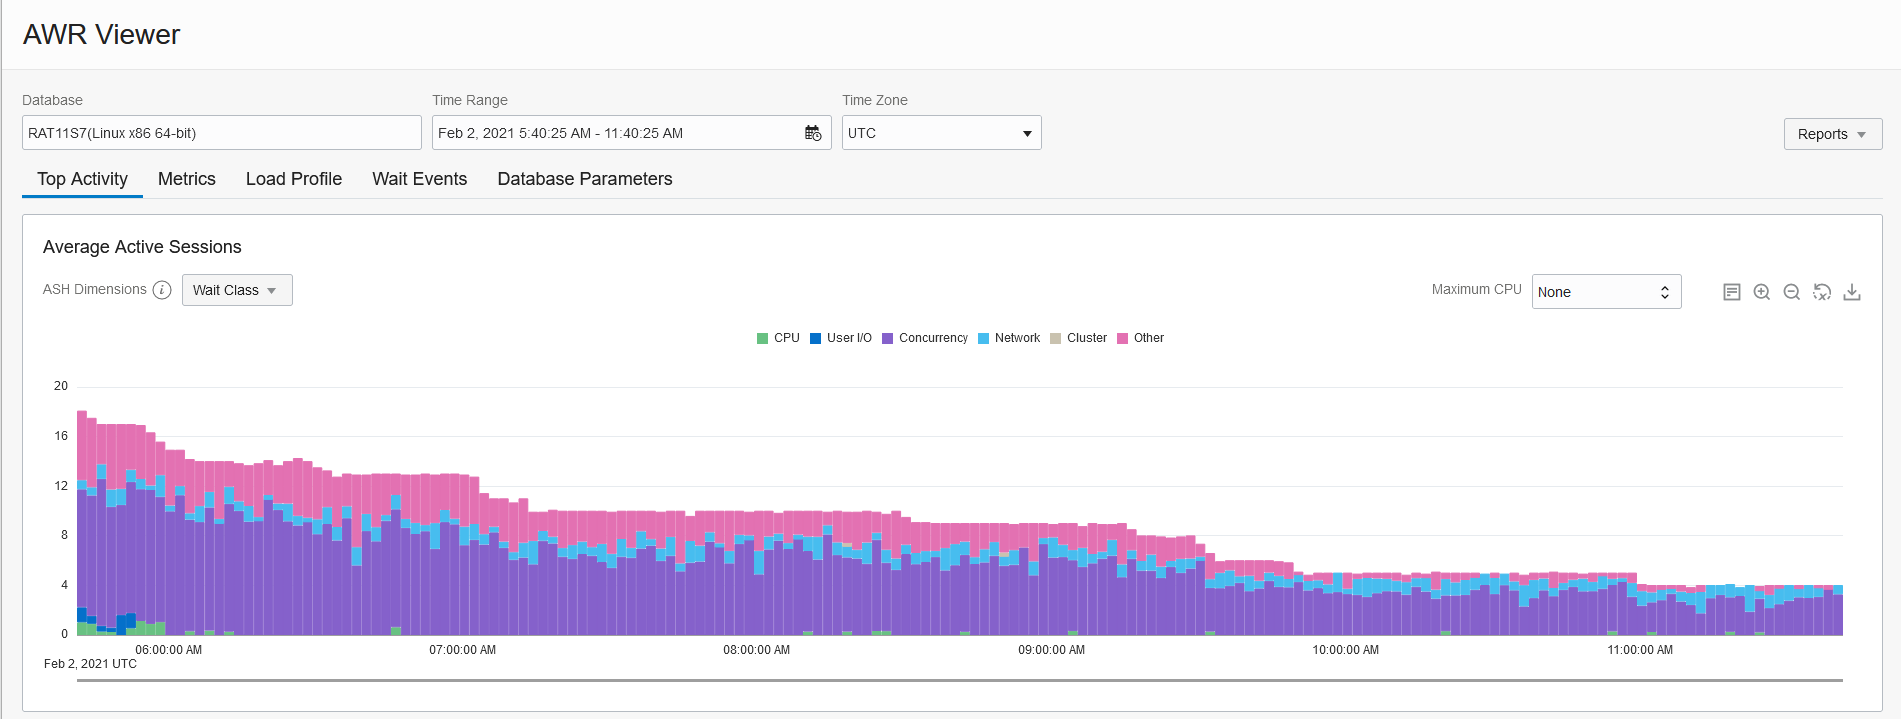This screenshot has height=719, width=1901.
Task: Click the Other legend color swatch
Action: click(1122, 338)
